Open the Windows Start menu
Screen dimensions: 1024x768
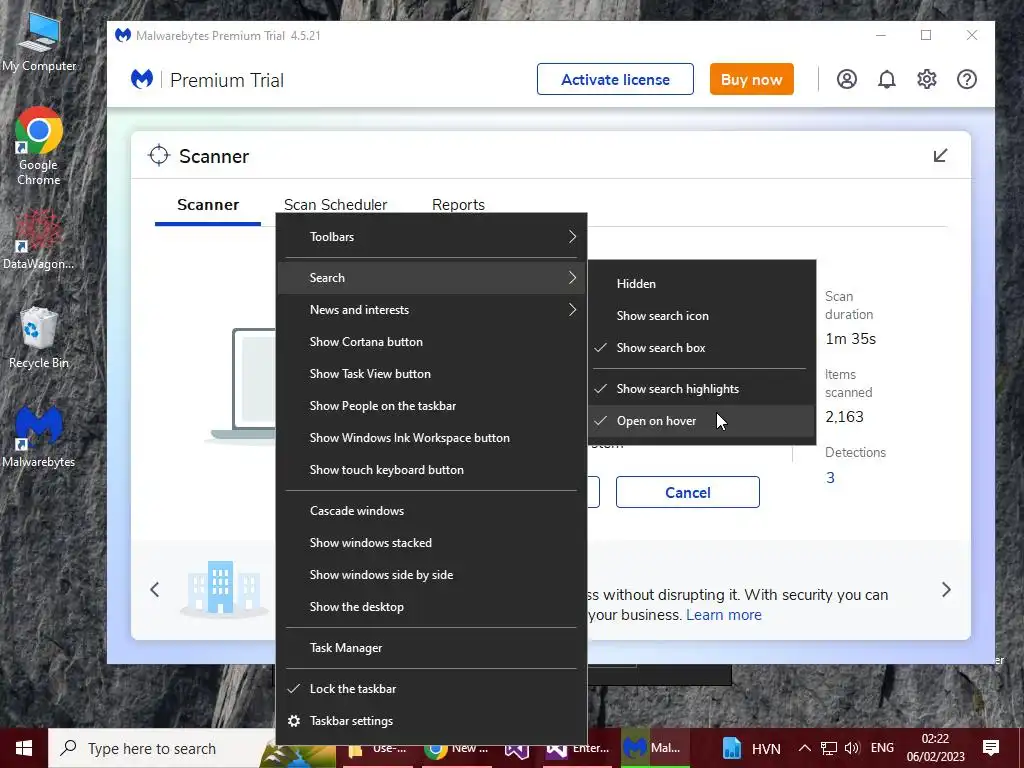pyautogui.click(x=24, y=748)
